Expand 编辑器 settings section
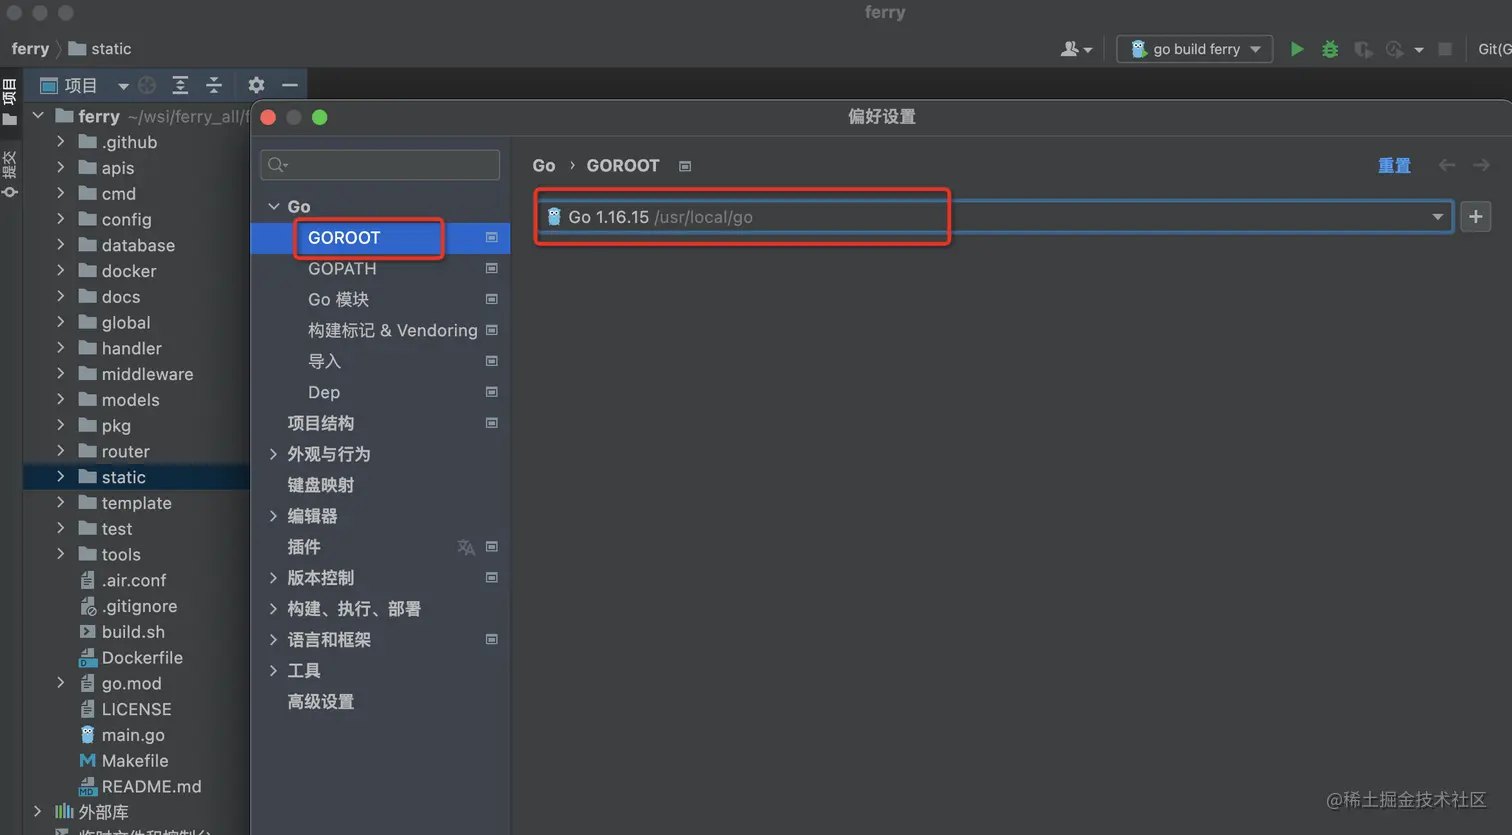1512x835 pixels. 273,516
